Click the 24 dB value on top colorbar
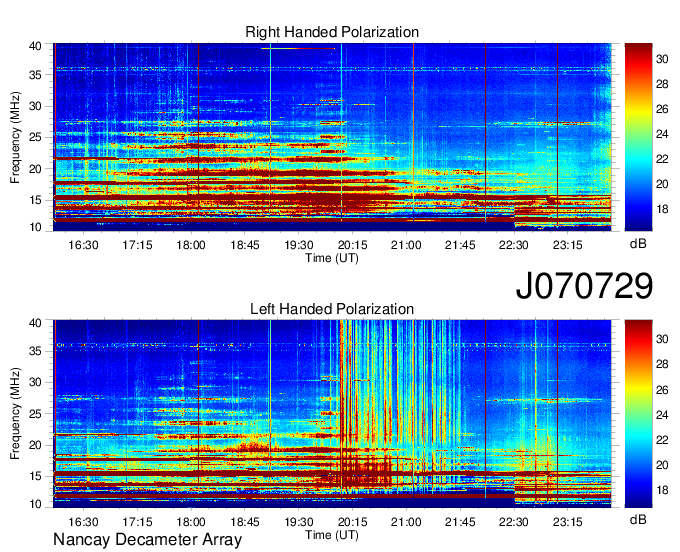This screenshot has width=680, height=552. tap(662, 134)
